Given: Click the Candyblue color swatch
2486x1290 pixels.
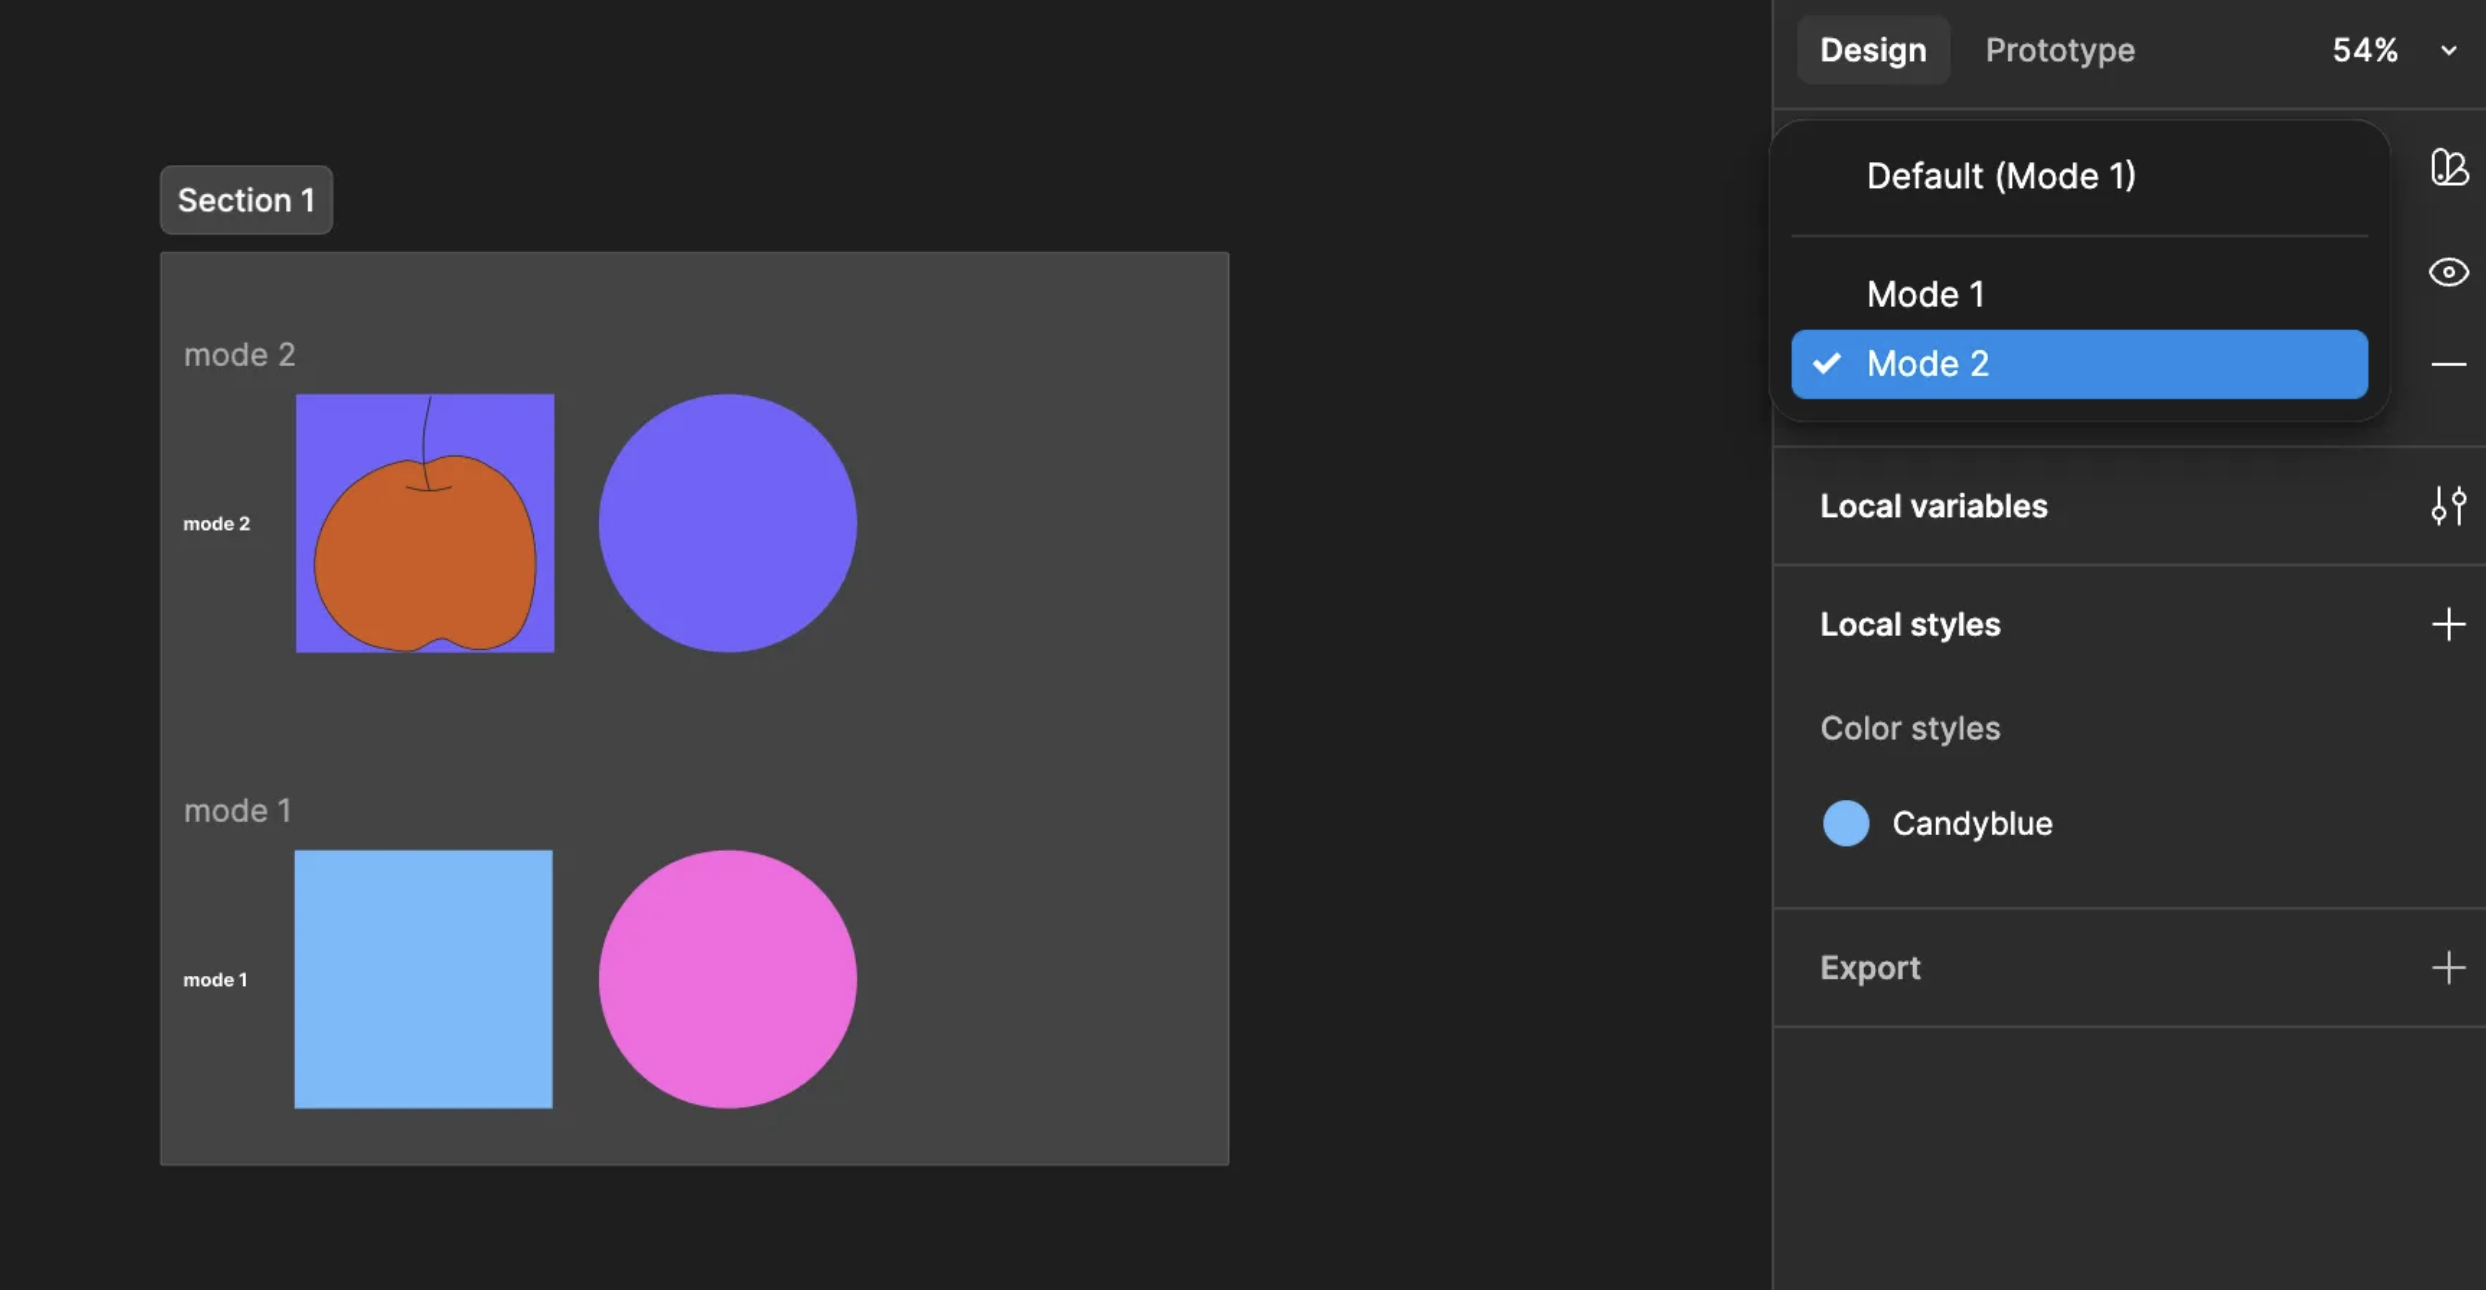Looking at the screenshot, I should 1845,823.
